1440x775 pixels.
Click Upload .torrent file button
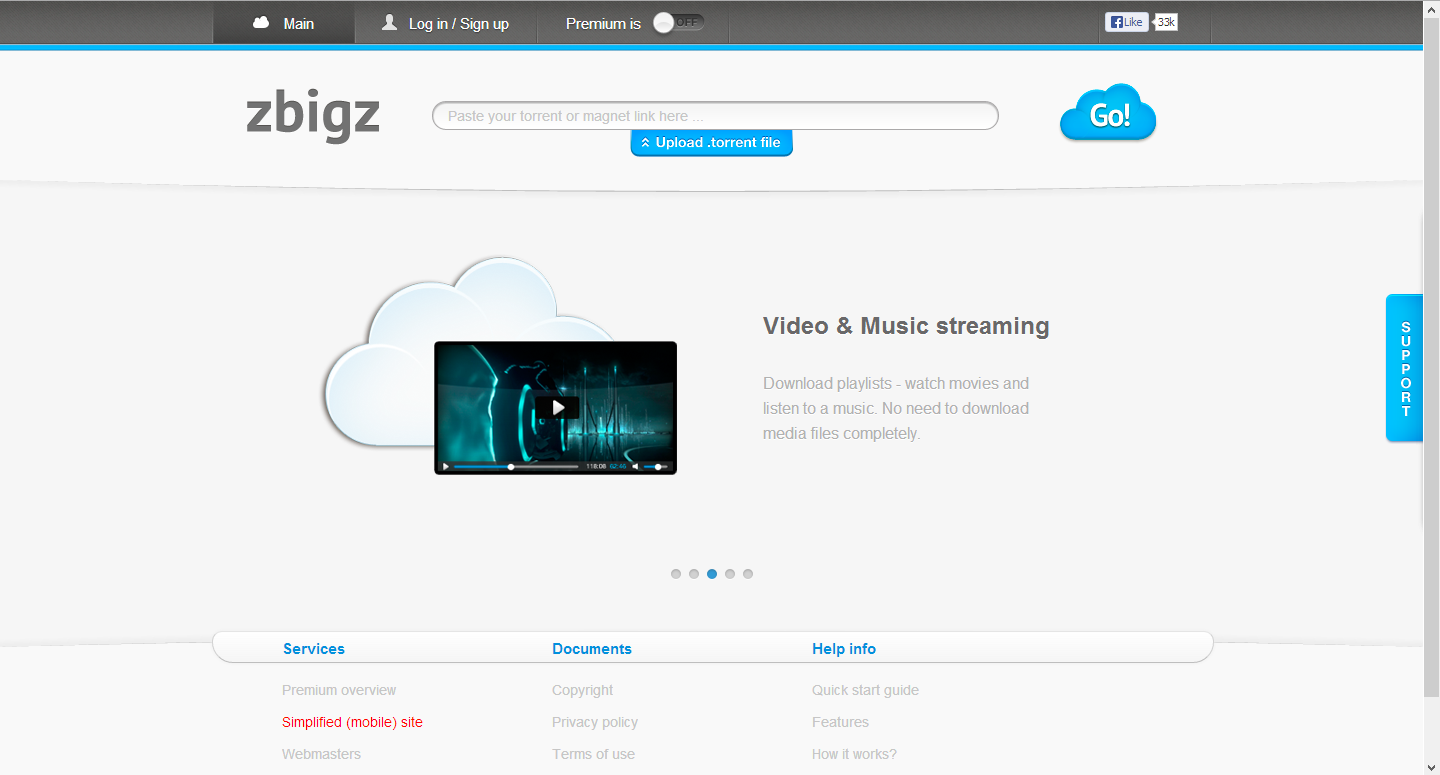point(711,143)
